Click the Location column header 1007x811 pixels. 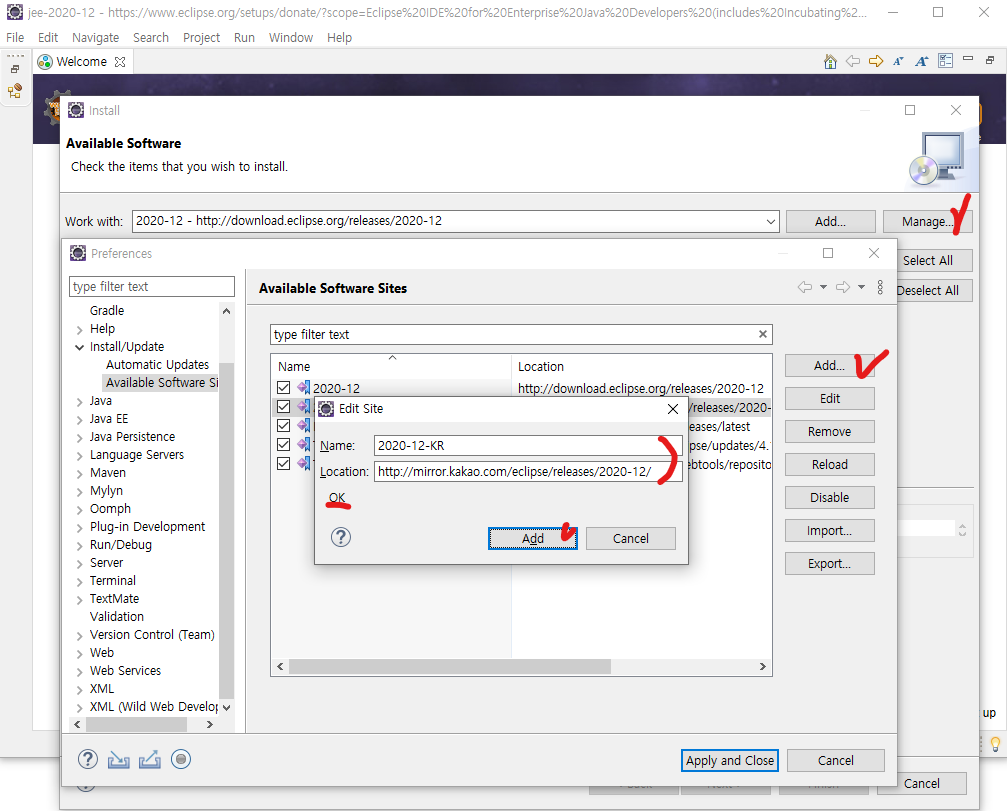pos(641,366)
